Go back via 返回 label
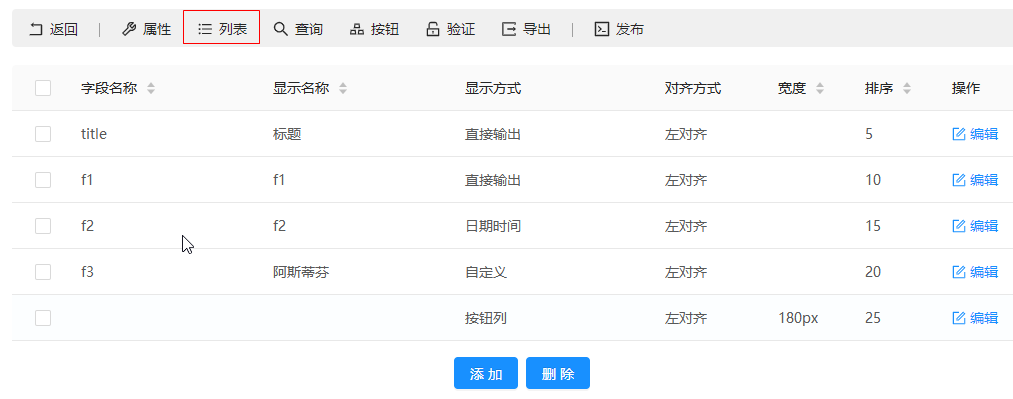Viewport: 1013px width, 399px height. (x=64, y=29)
